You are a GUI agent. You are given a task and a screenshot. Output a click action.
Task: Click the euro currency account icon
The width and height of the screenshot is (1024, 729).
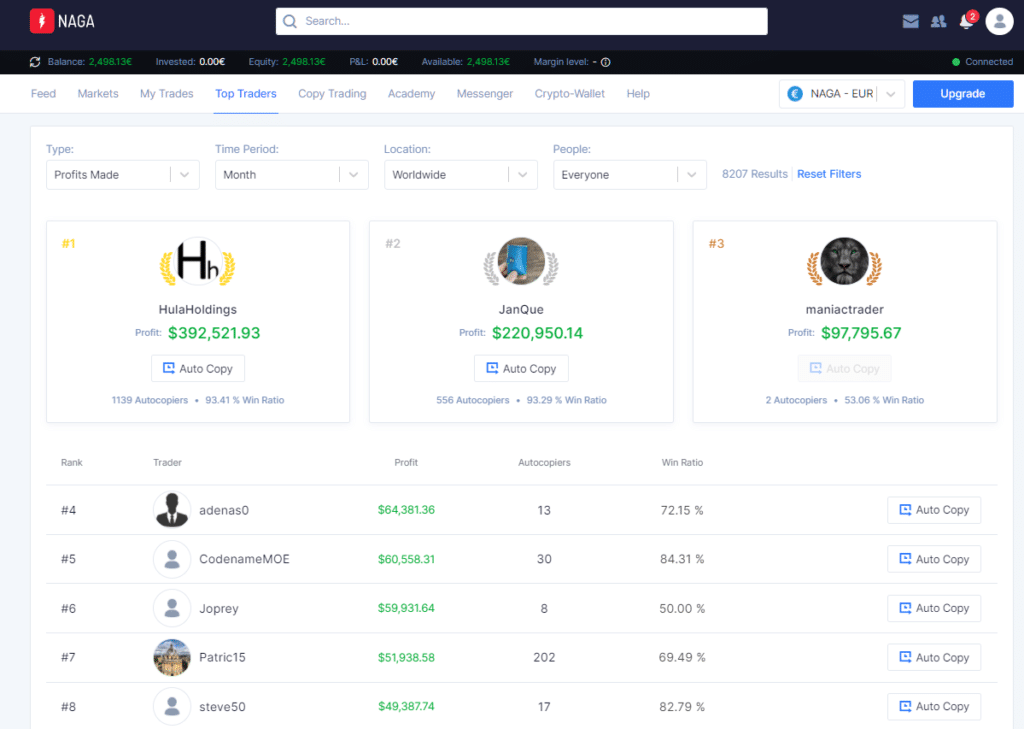click(x=795, y=93)
